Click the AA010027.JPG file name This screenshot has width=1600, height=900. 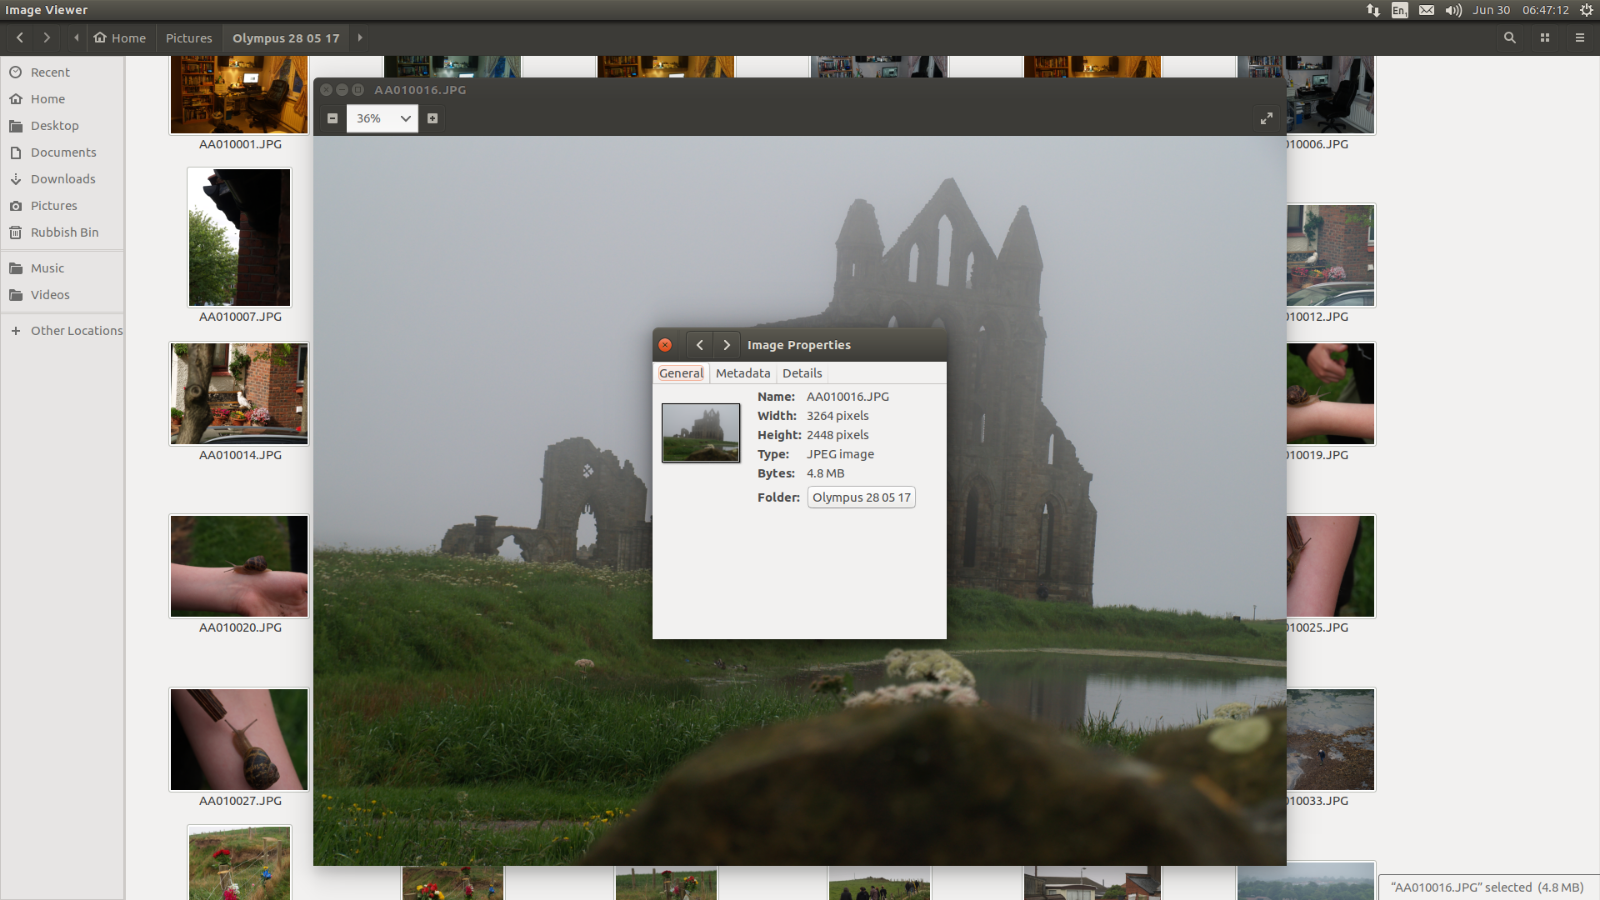240,801
